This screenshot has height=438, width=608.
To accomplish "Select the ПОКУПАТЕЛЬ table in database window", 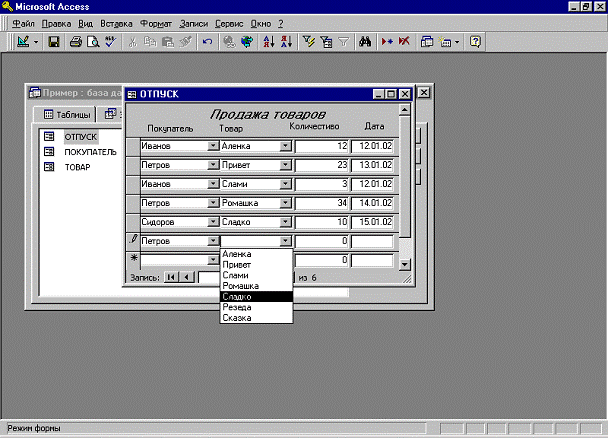I will tap(89, 151).
